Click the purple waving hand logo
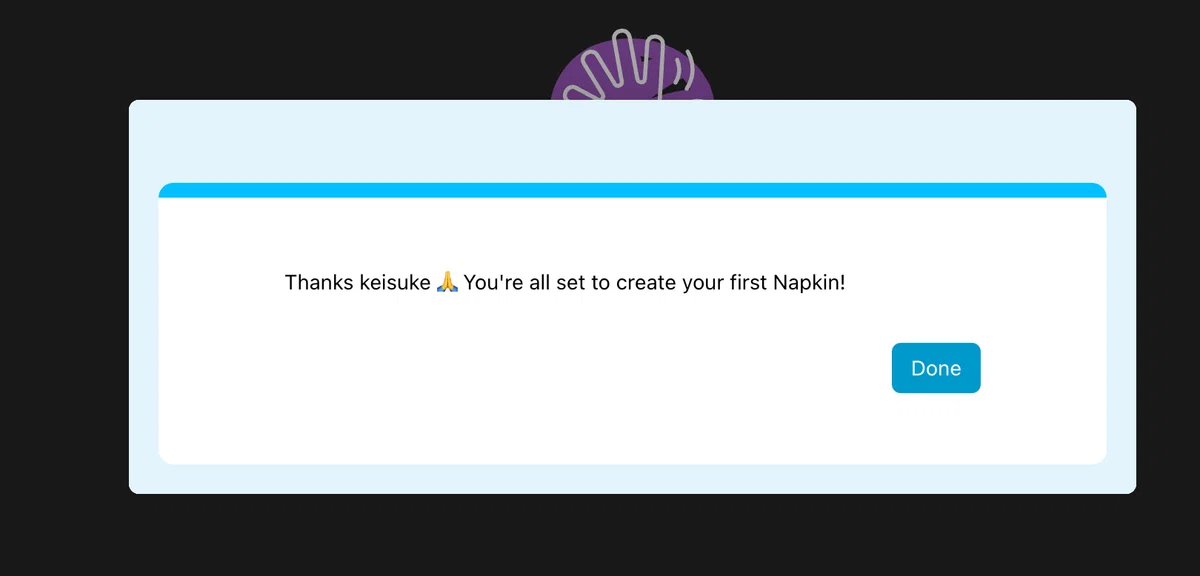The width and height of the screenshot is (1200, 576). pyautogui.click(x=632, y=66)
